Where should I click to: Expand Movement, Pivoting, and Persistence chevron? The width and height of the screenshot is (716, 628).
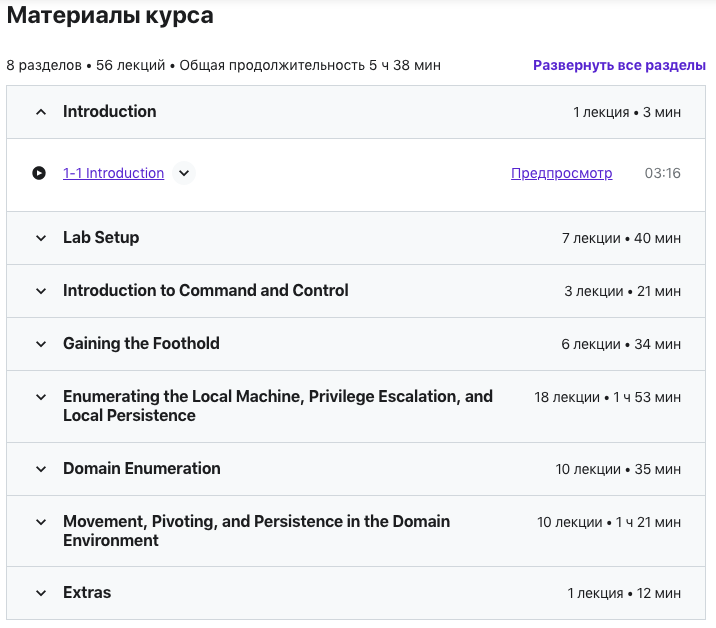tap(41, 522)
